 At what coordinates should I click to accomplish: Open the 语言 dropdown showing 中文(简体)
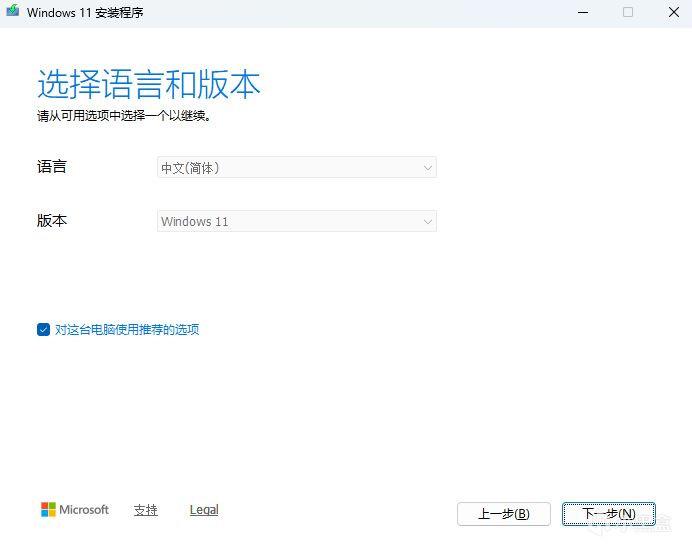[x=297, y=167]
